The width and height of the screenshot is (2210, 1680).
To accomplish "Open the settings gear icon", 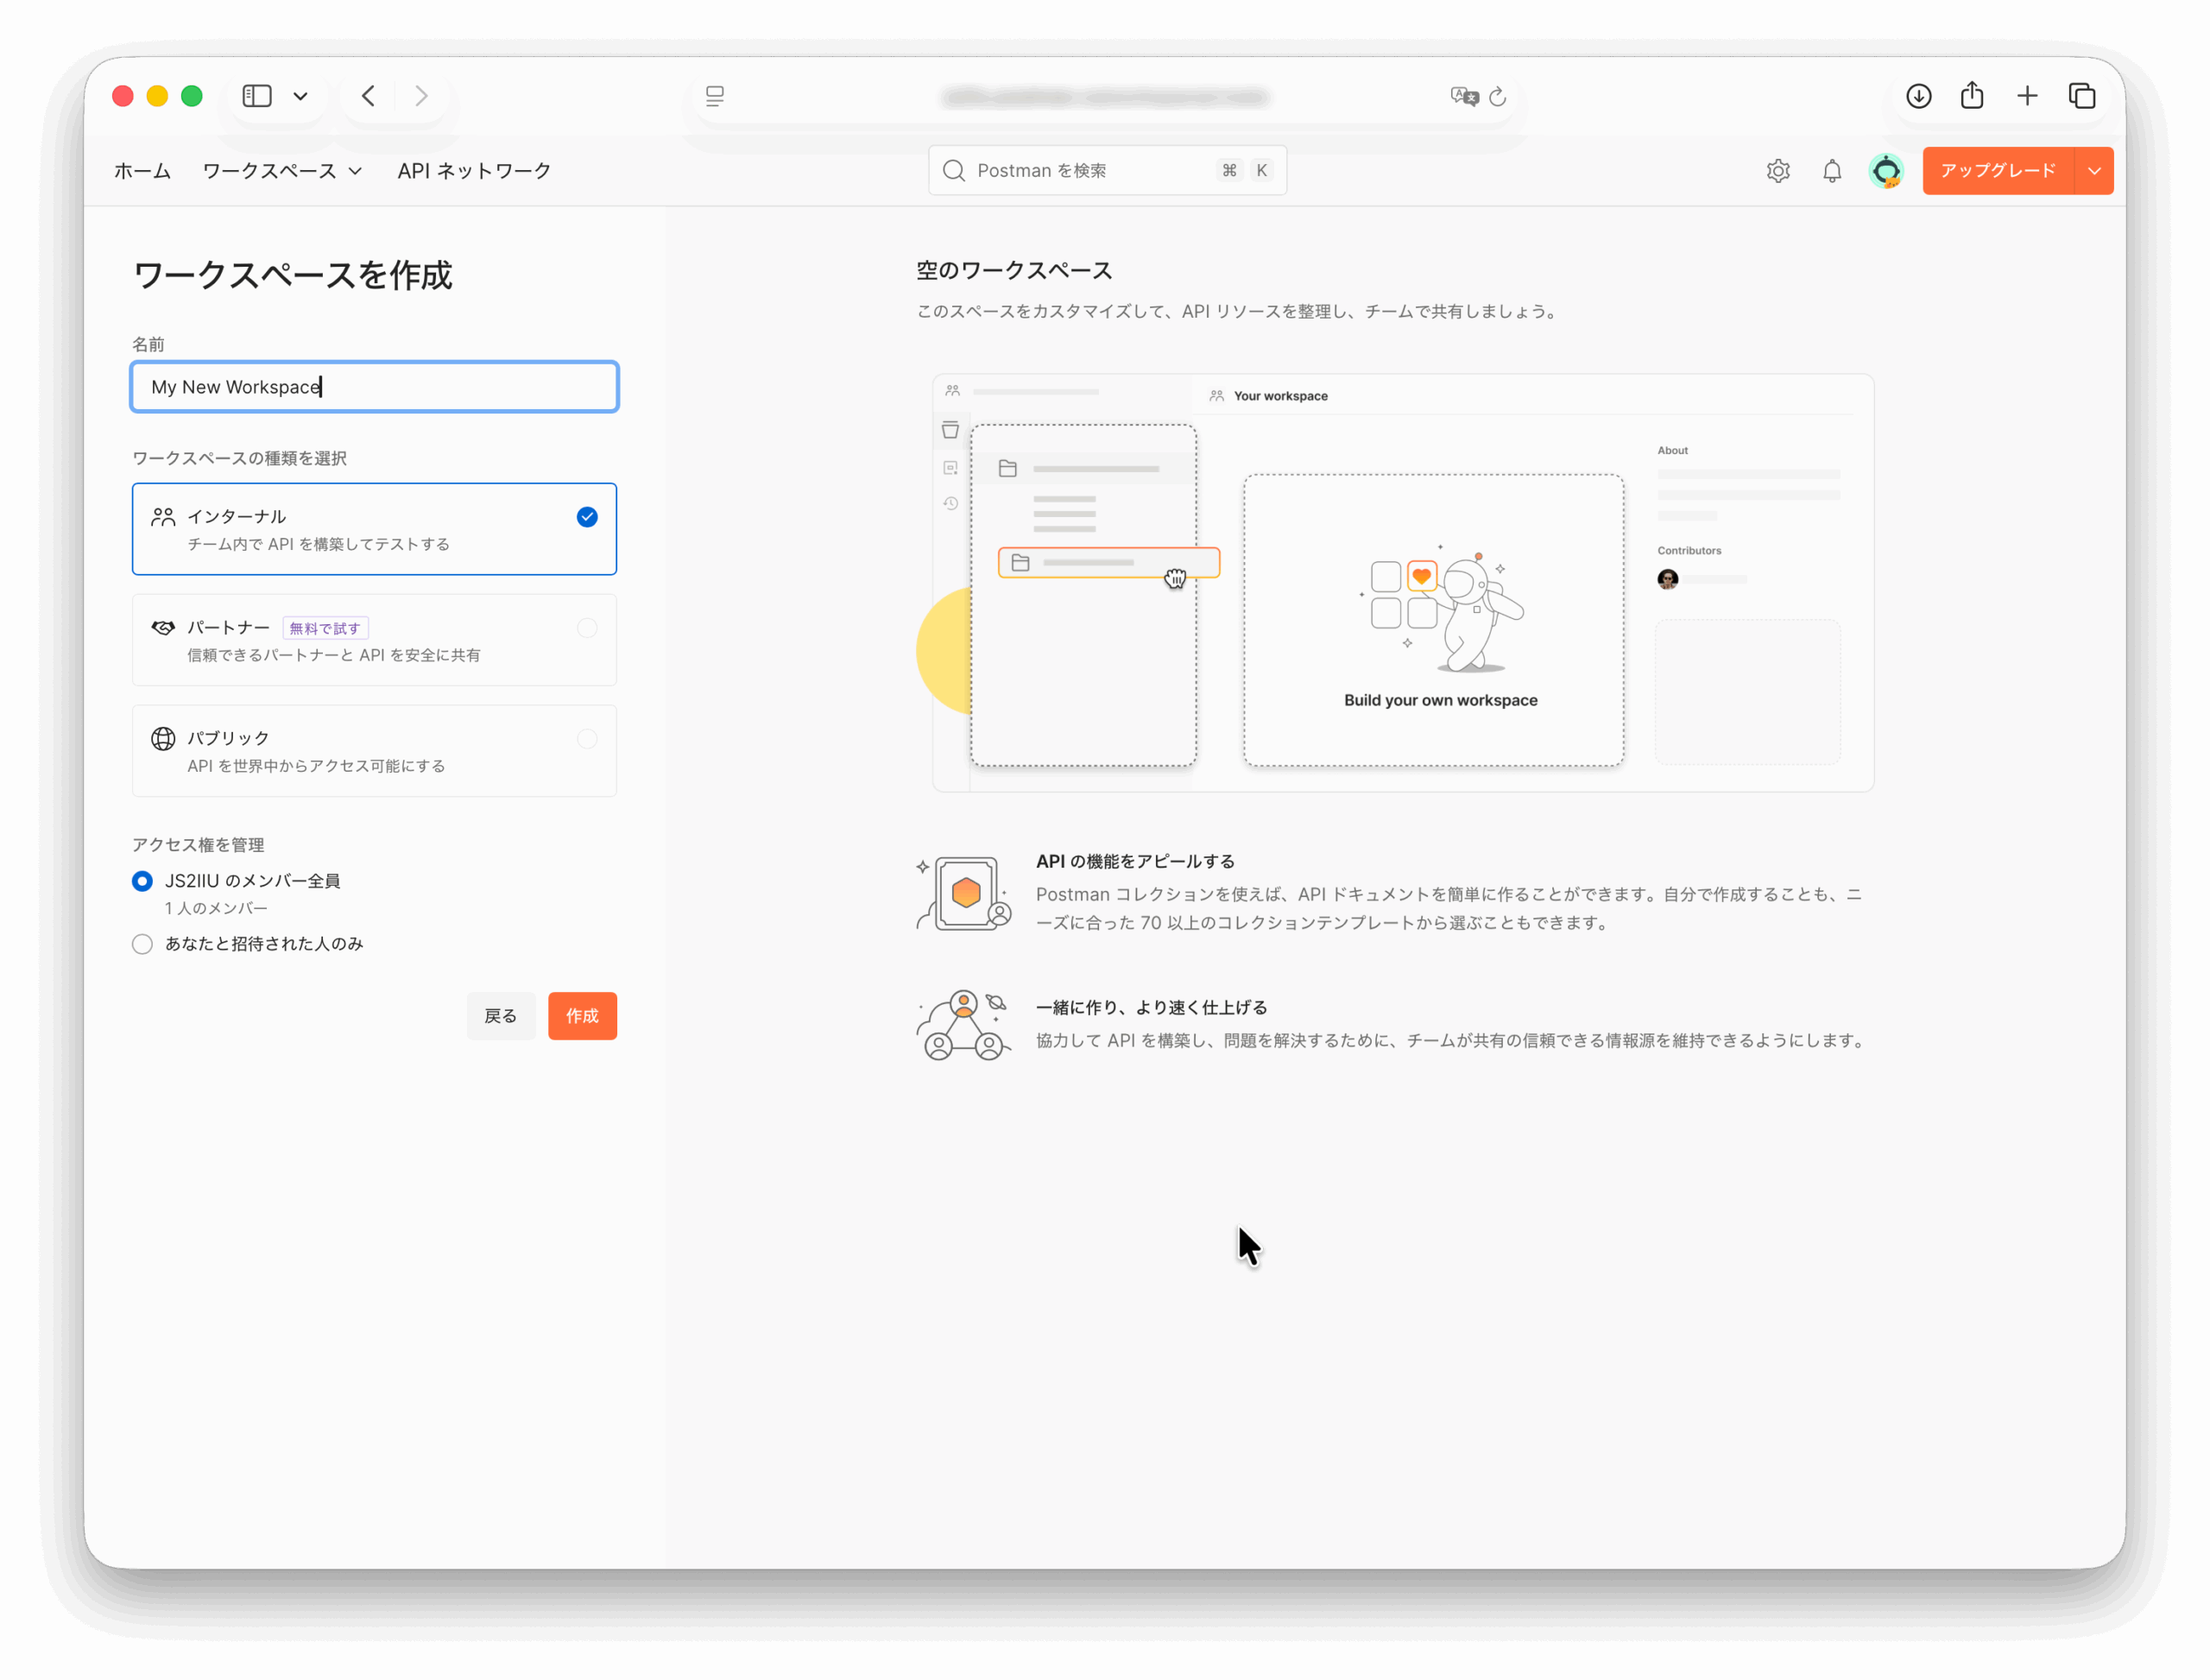I will point(1777,171).
